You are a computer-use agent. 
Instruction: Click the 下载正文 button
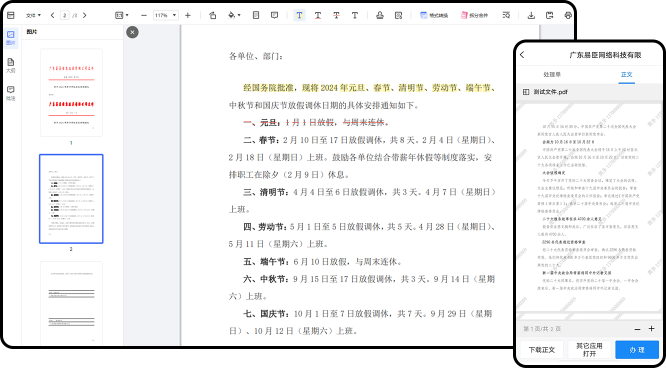click(542, 350)
